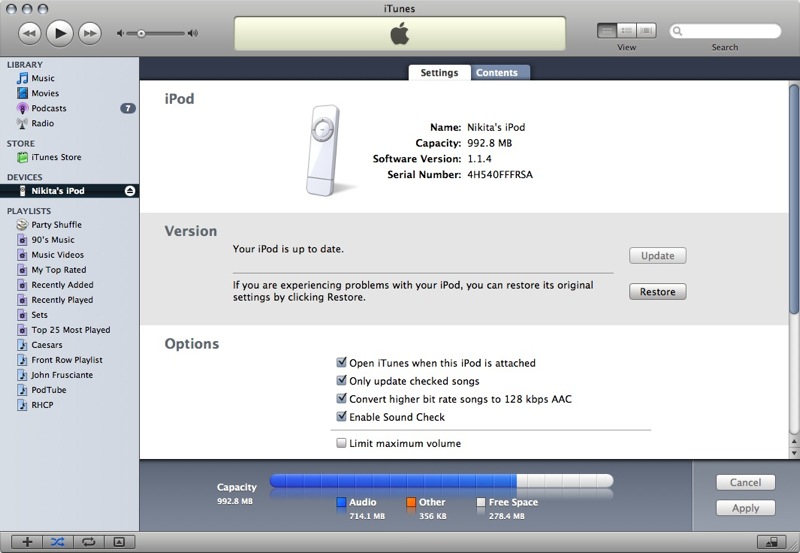Mute via the low volume speaker icon

point(120,34)
